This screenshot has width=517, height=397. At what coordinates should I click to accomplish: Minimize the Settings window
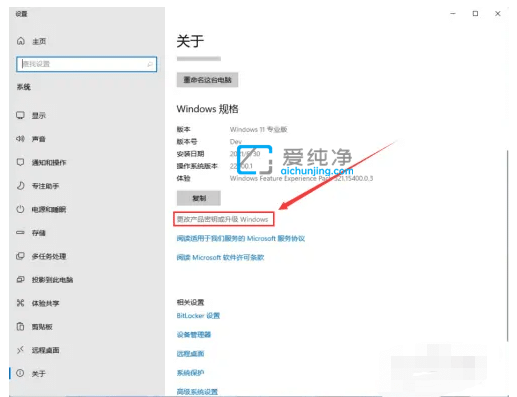point(453,13)
